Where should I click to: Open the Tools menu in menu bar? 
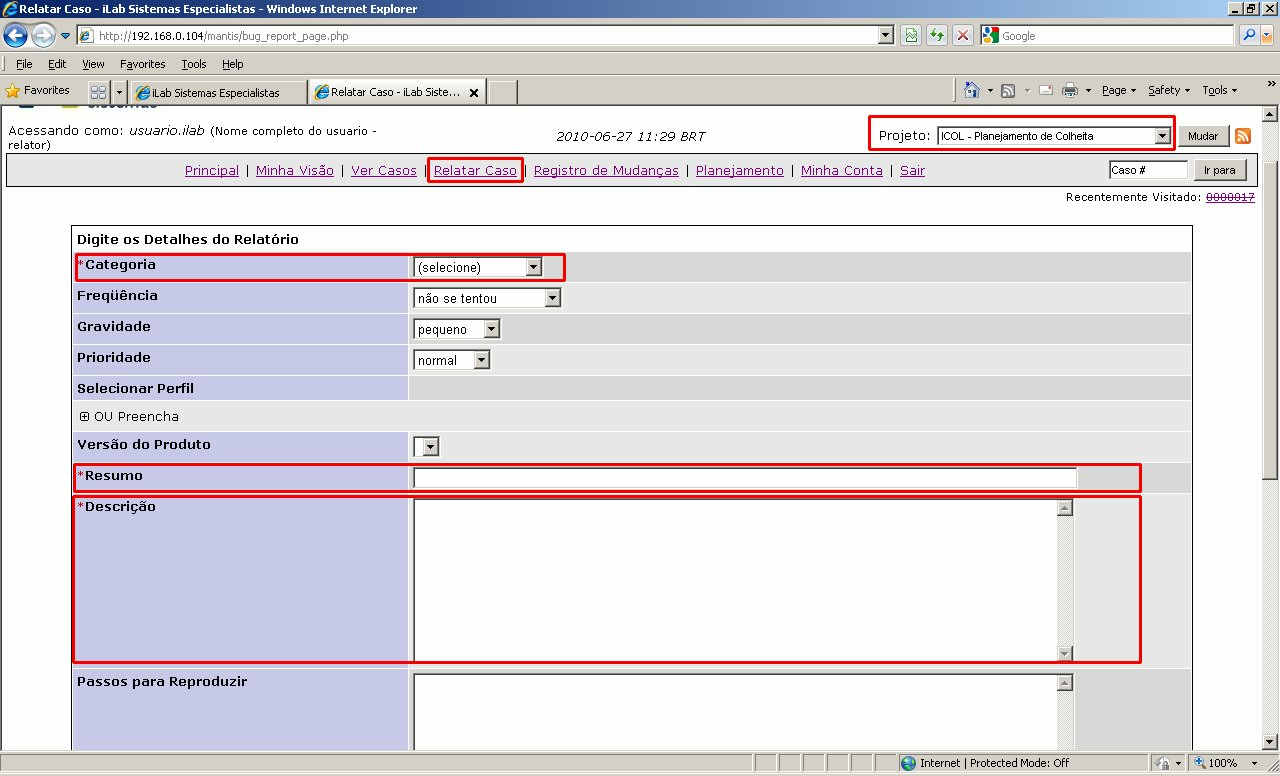pyautogui.click(x=194, y=64)
